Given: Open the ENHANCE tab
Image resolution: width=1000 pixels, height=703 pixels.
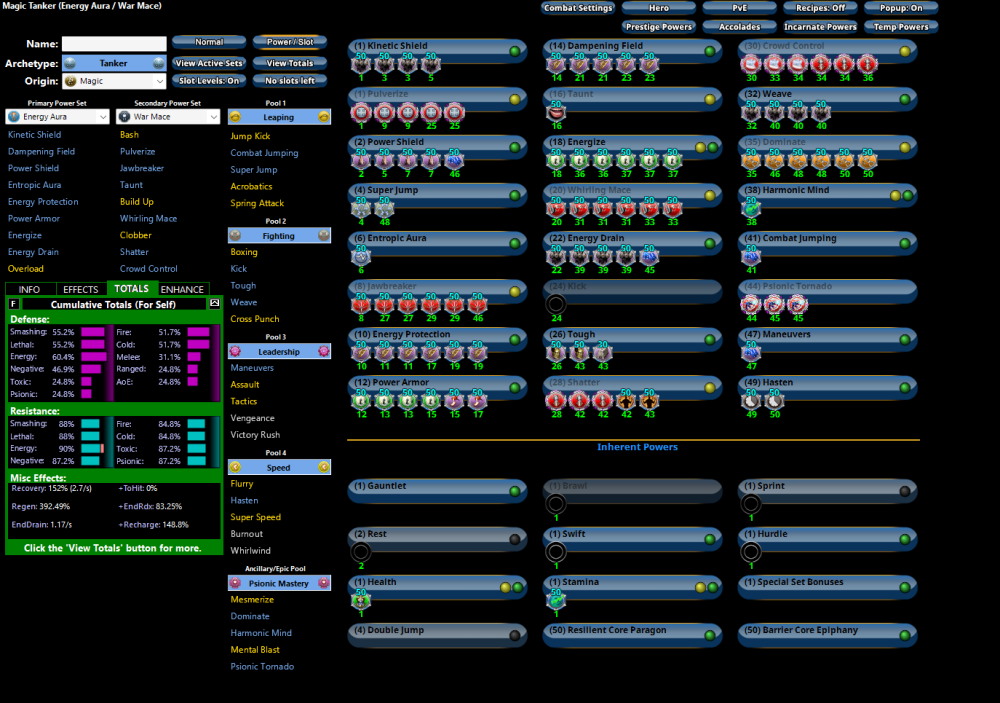Looking at the screenshot, I should [x=183, y=290].
